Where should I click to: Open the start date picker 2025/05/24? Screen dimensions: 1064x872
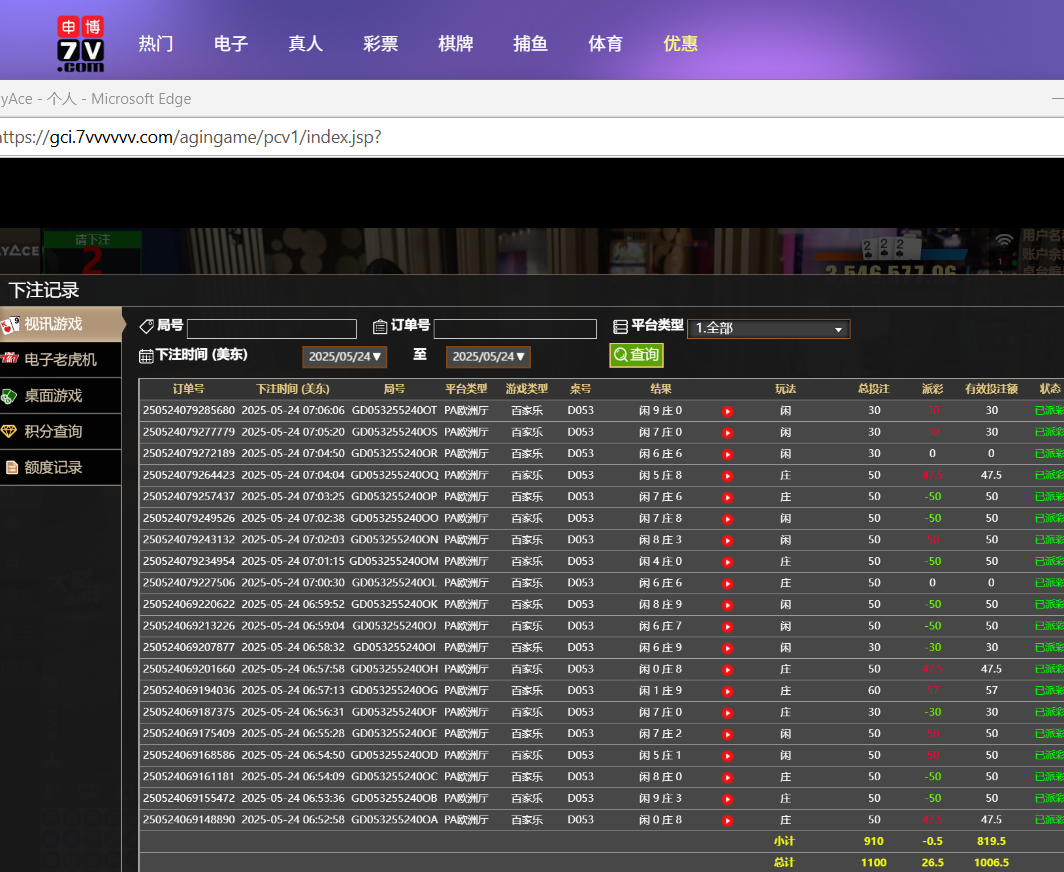344,357
